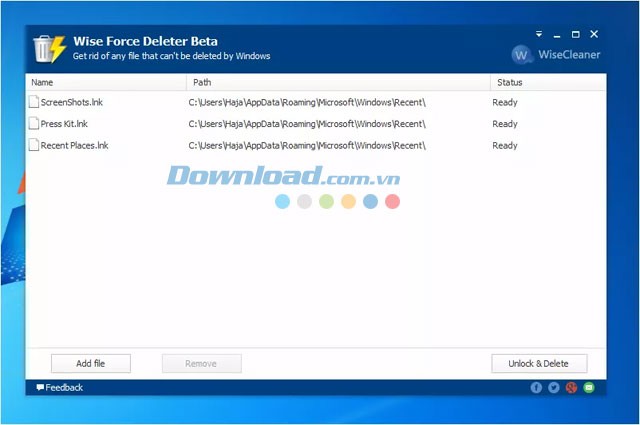Click the disabled Remove button
This screenshot has width=640, height=425.
point(201,363)
